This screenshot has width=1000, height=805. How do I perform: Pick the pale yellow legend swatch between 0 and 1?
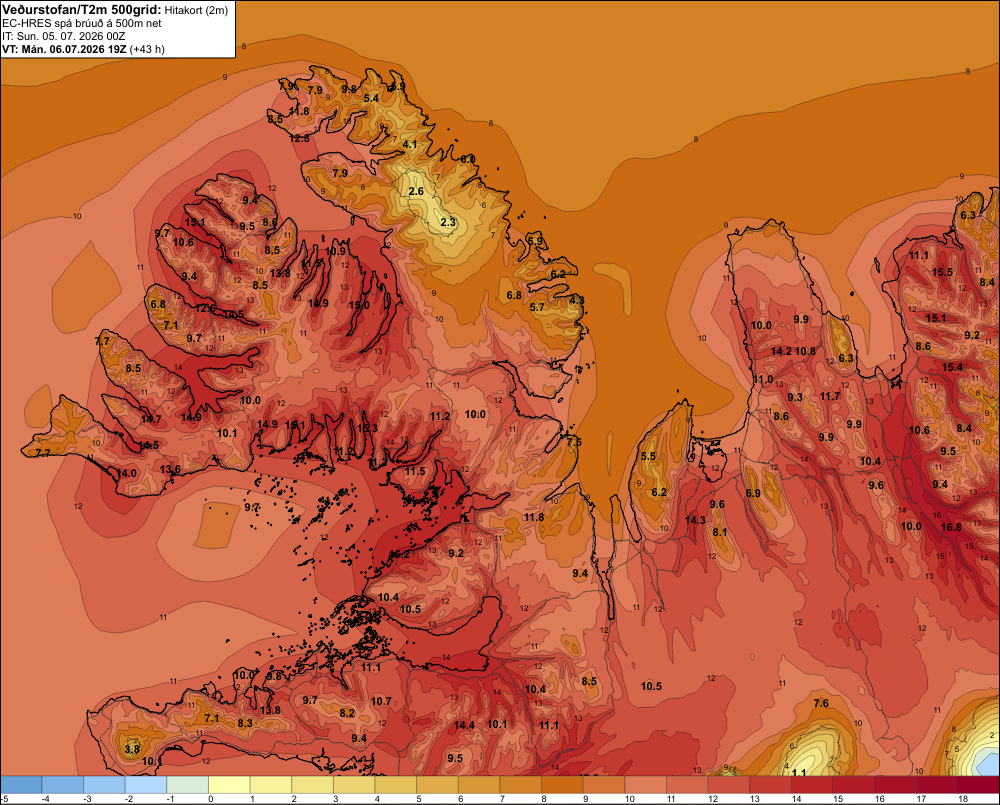229,785
